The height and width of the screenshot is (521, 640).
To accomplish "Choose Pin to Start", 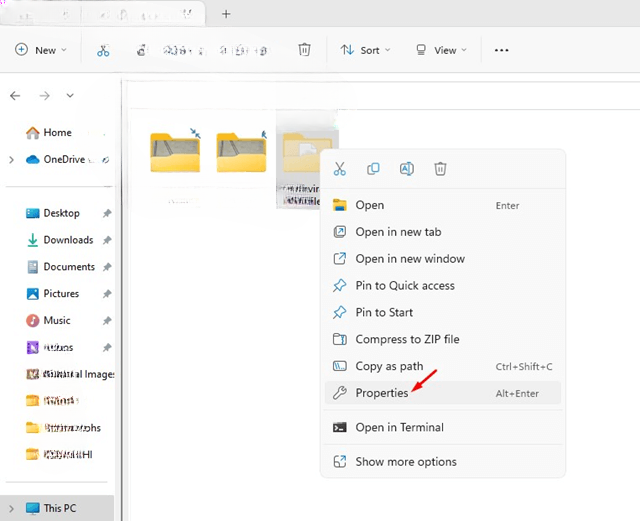I will pyautogui.click(x=443, y=312).
